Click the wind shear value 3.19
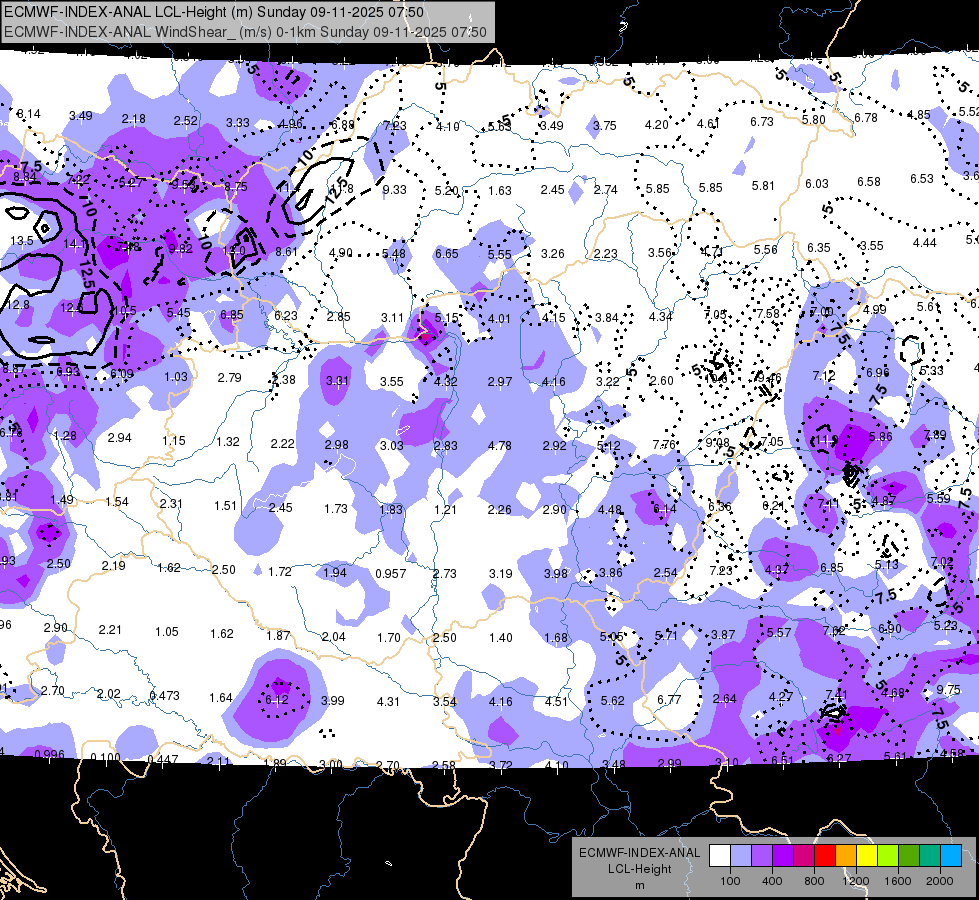Screen dimensions: 979x900 click(500, 573)
